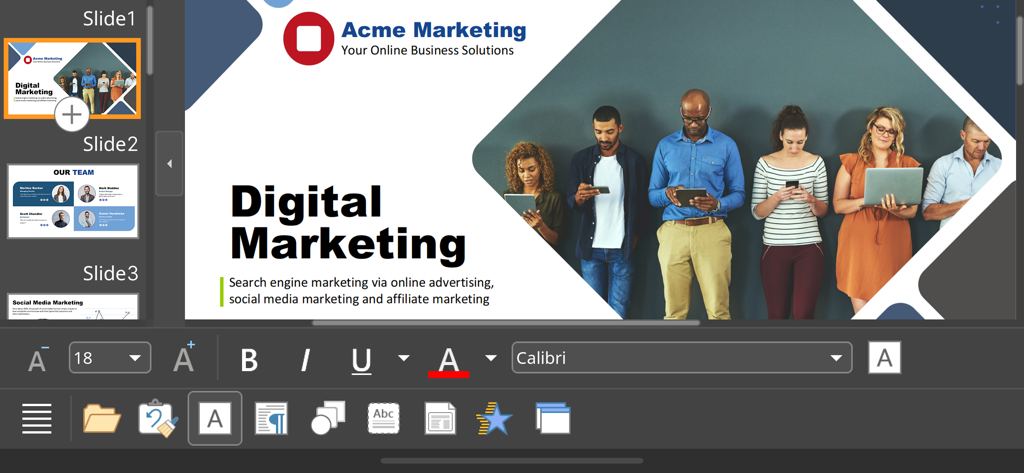Collapse slide panel with arrow handle
This screenshot has height=473, width=1024.
click(170, 163)
